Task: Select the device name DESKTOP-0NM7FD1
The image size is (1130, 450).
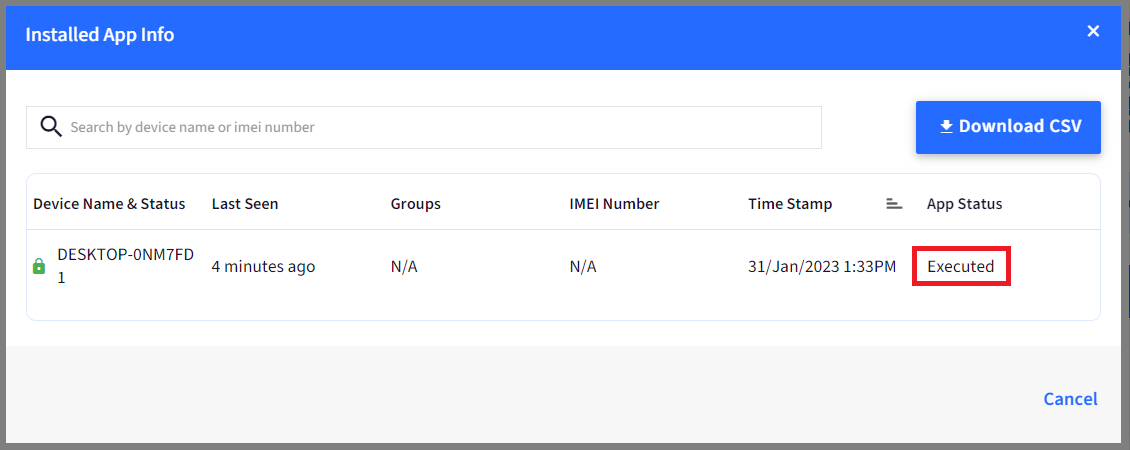Action: (x=125, y=266)
